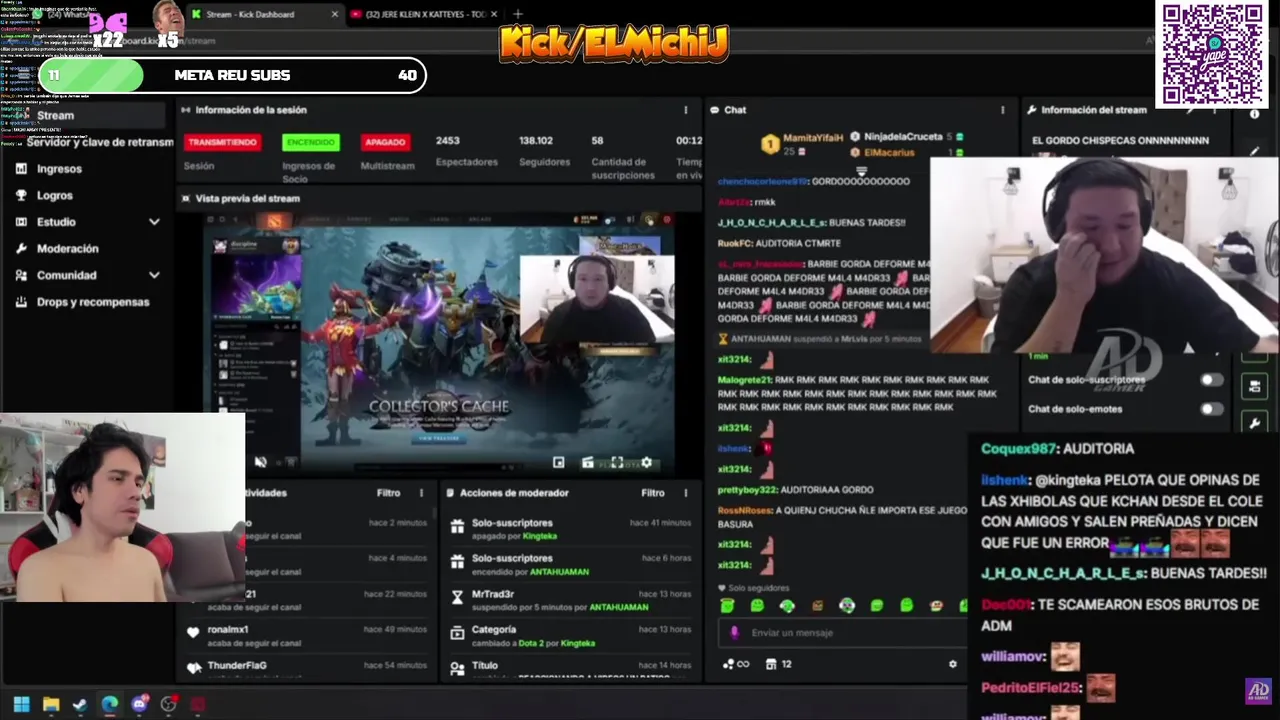Open a new browser tab

[518, 14]
